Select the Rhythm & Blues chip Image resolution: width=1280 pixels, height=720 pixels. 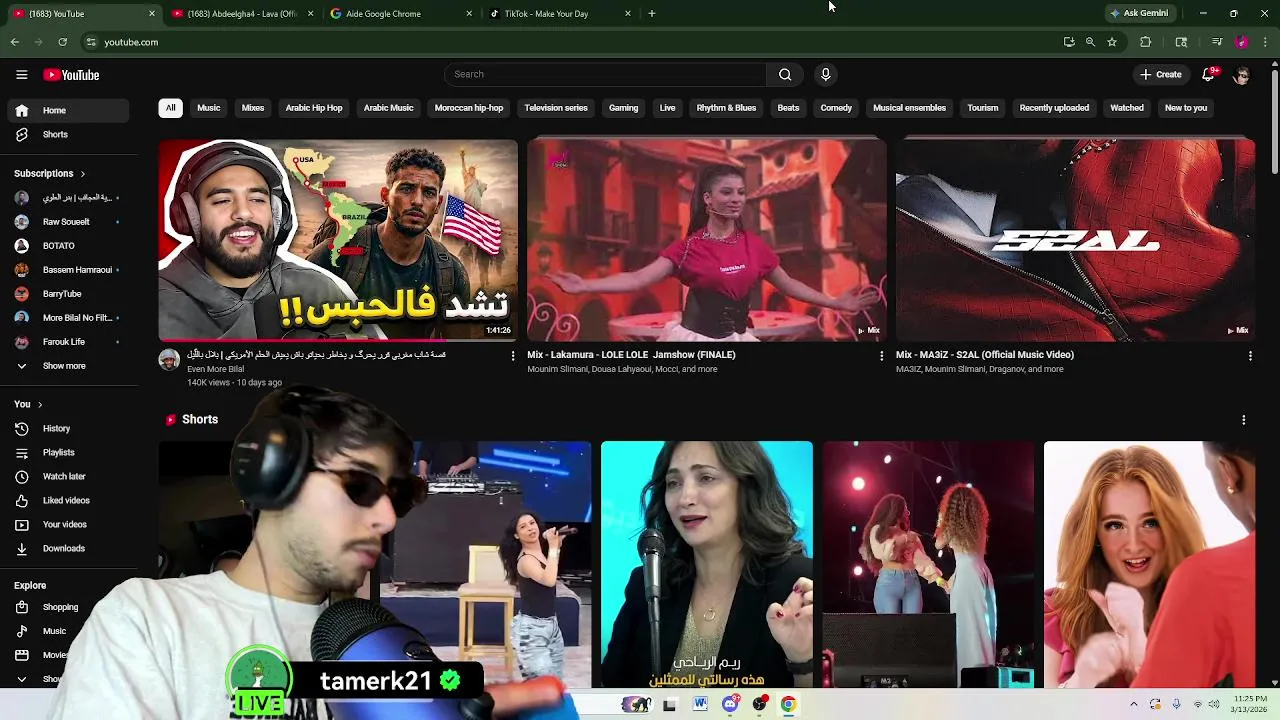[x=726, y=108]
